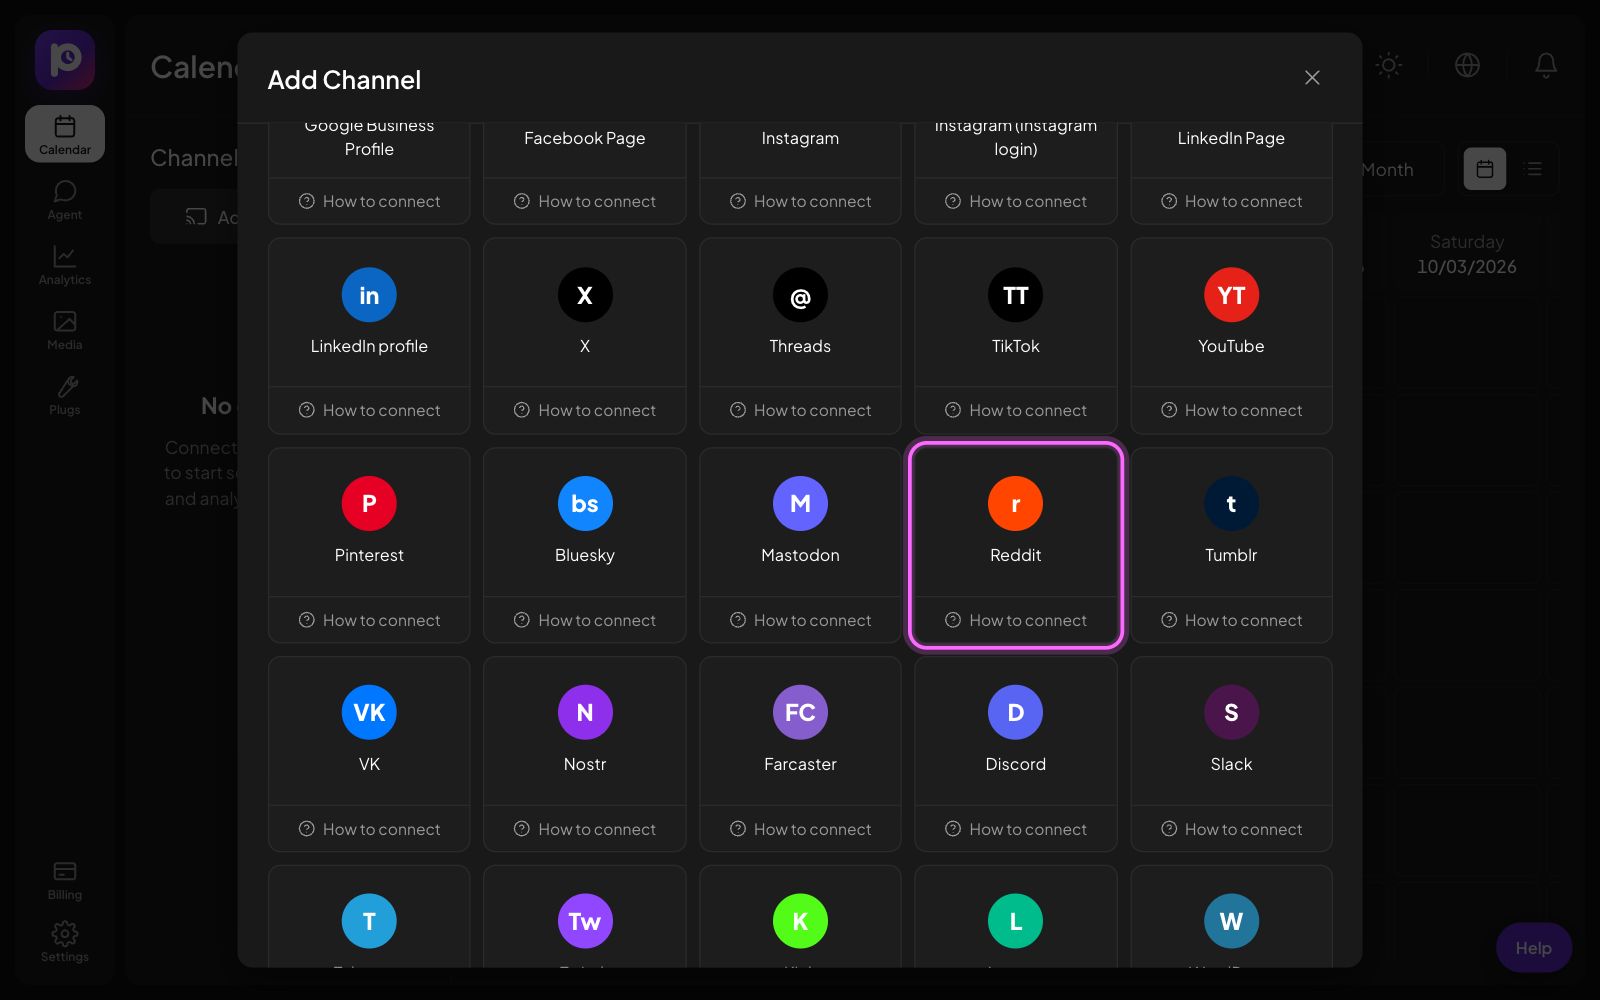Open language globe icon

coord(1467,65)
